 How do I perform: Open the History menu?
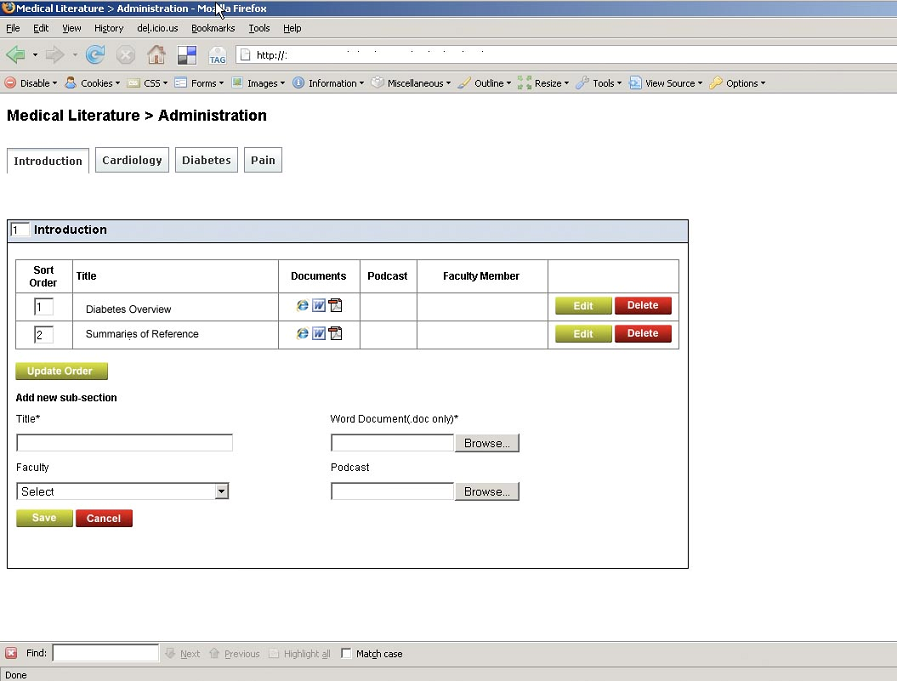pos(109,28)
